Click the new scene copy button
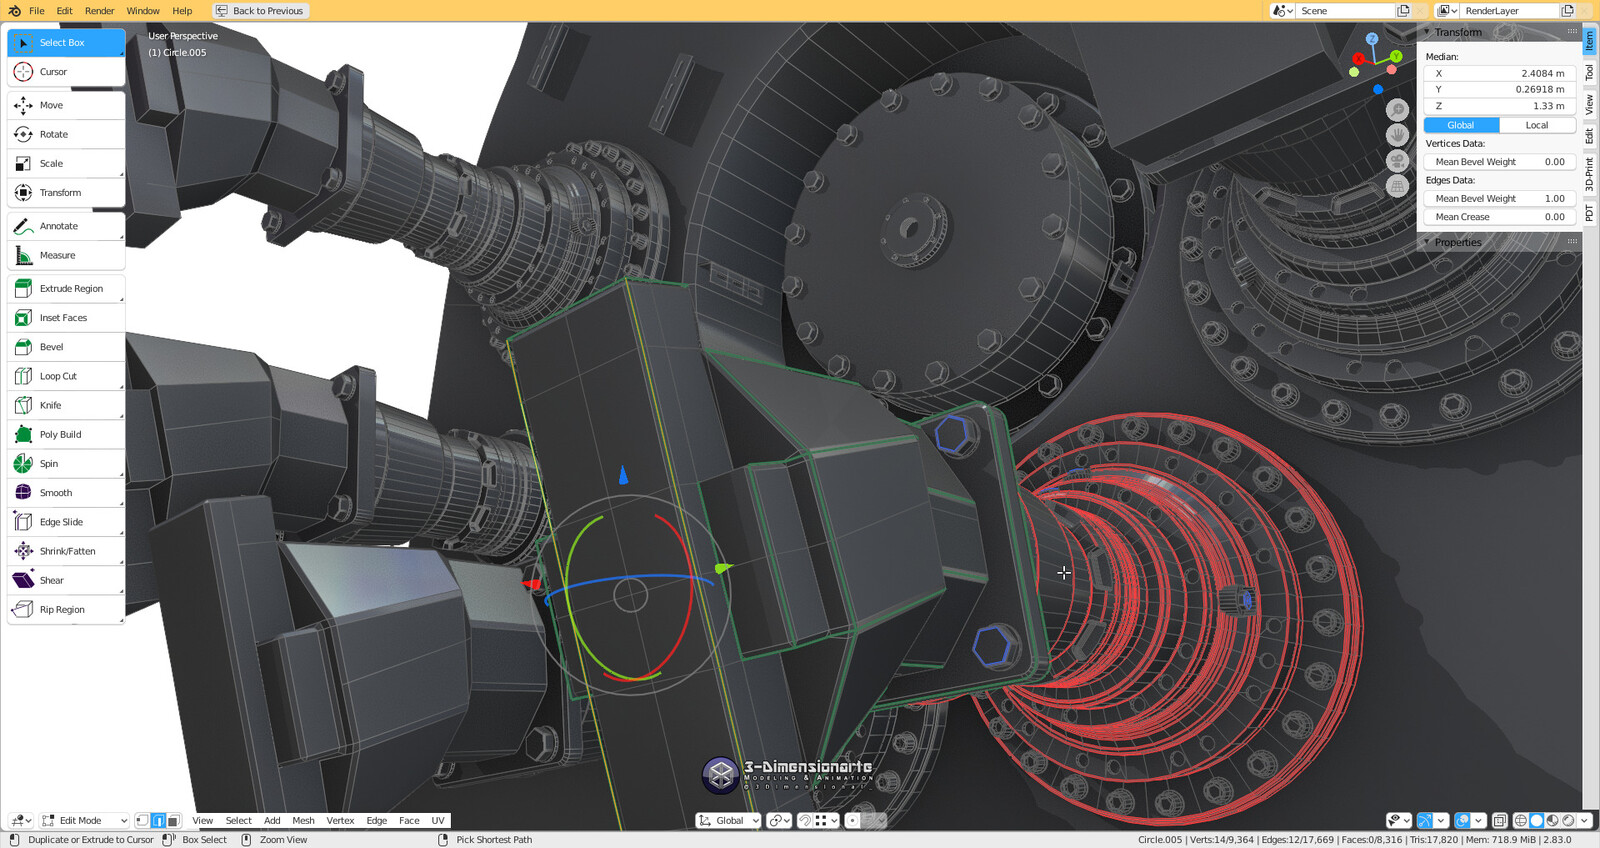This screenshot has width=1600, height=848. pos(1403,11)
